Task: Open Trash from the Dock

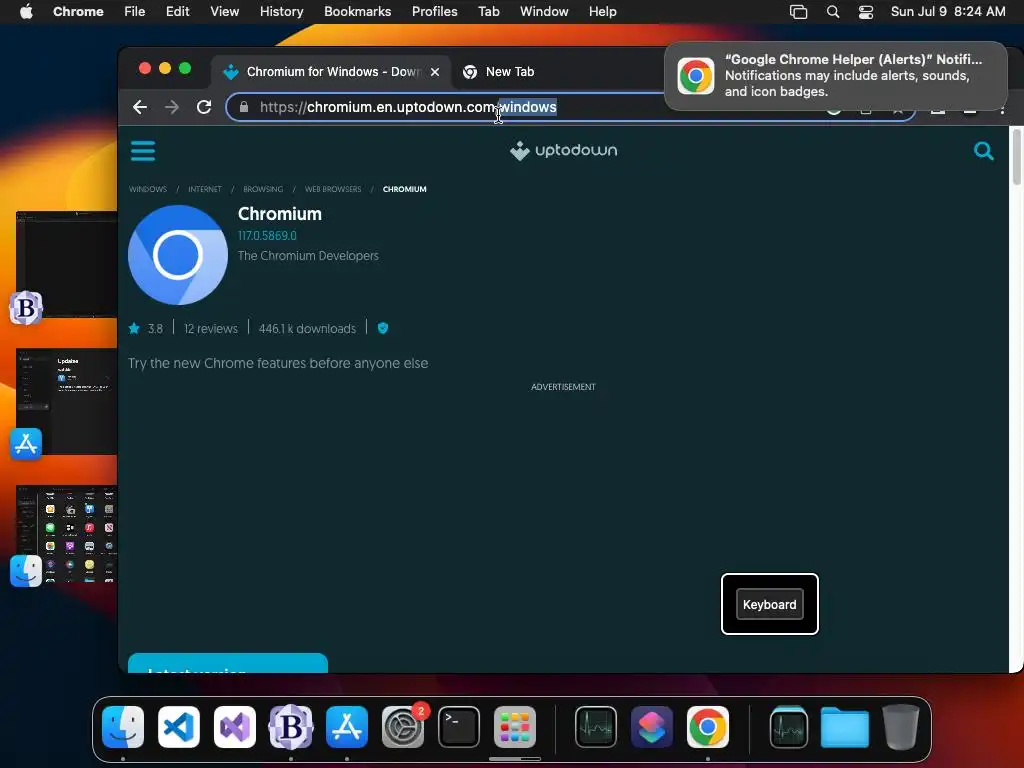Action: pyautogui.click(x=901, y=727)
